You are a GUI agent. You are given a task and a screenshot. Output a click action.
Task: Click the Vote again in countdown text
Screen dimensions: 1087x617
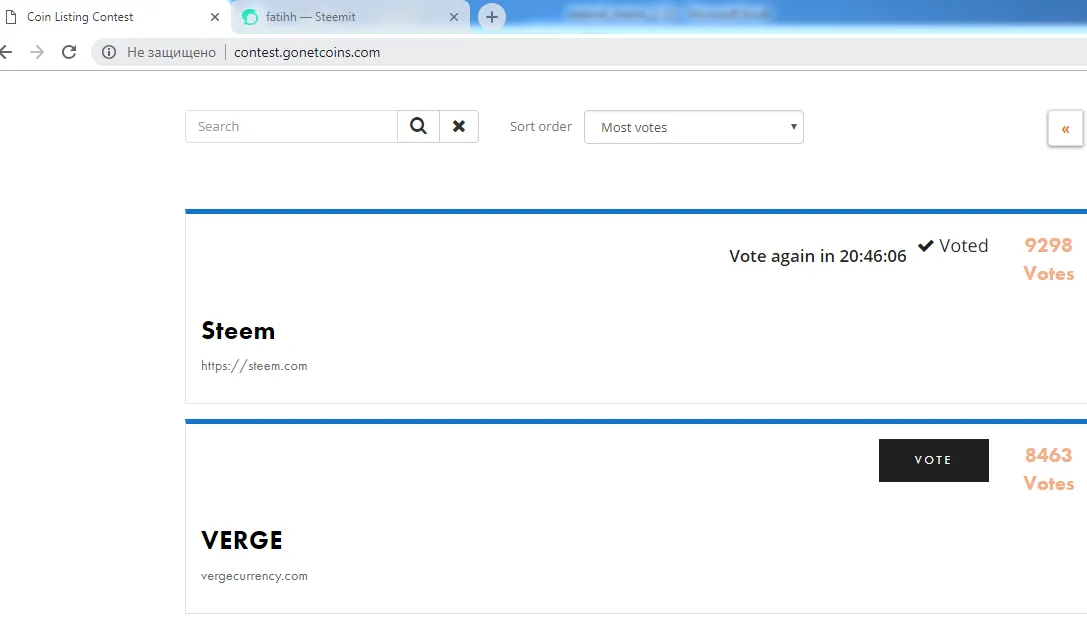(817, 256)
